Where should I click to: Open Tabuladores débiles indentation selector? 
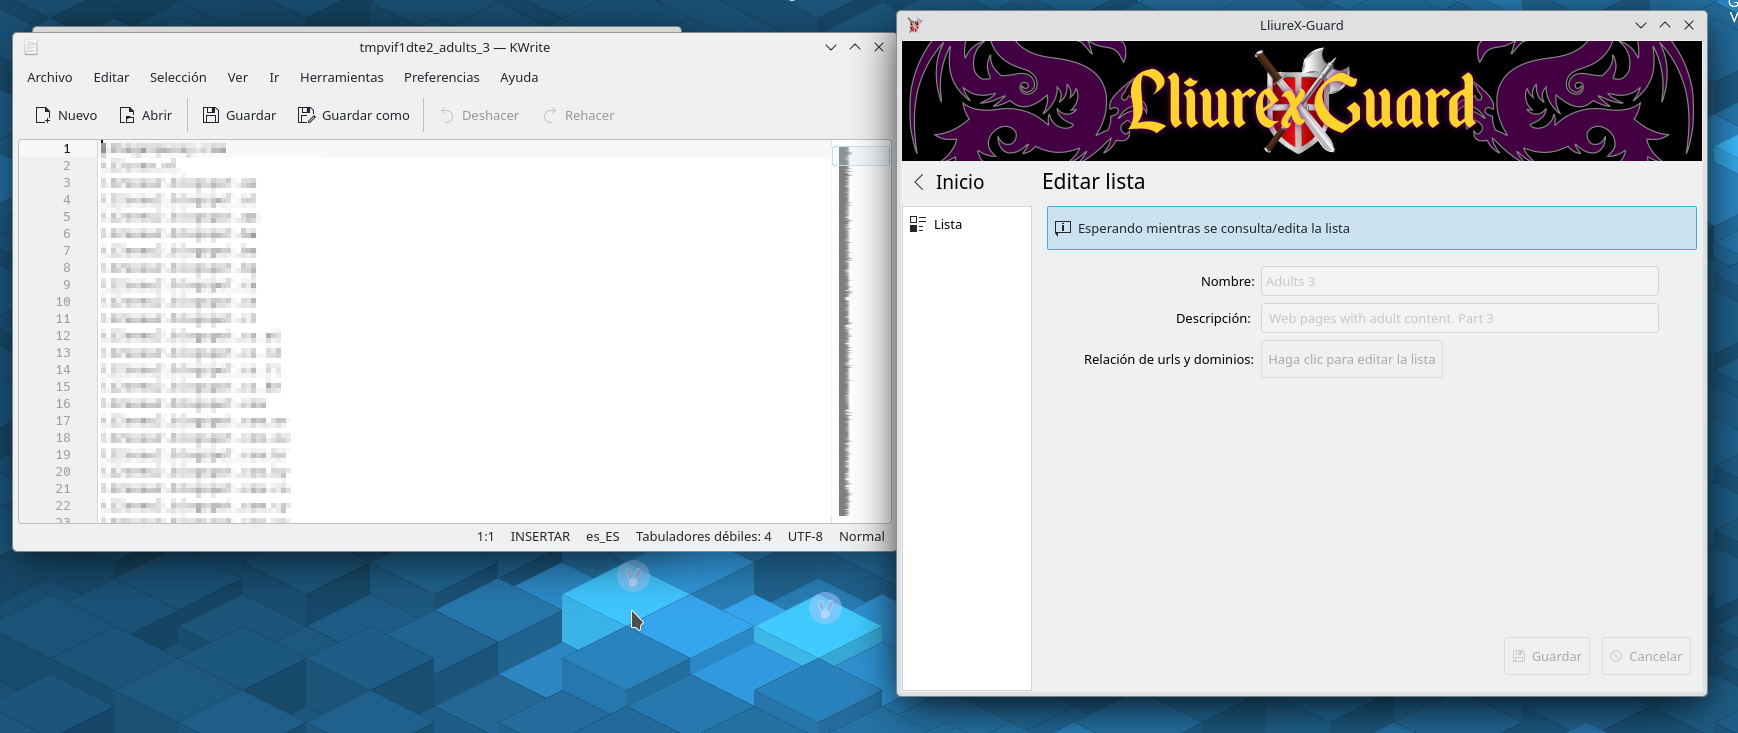point(703,537)
